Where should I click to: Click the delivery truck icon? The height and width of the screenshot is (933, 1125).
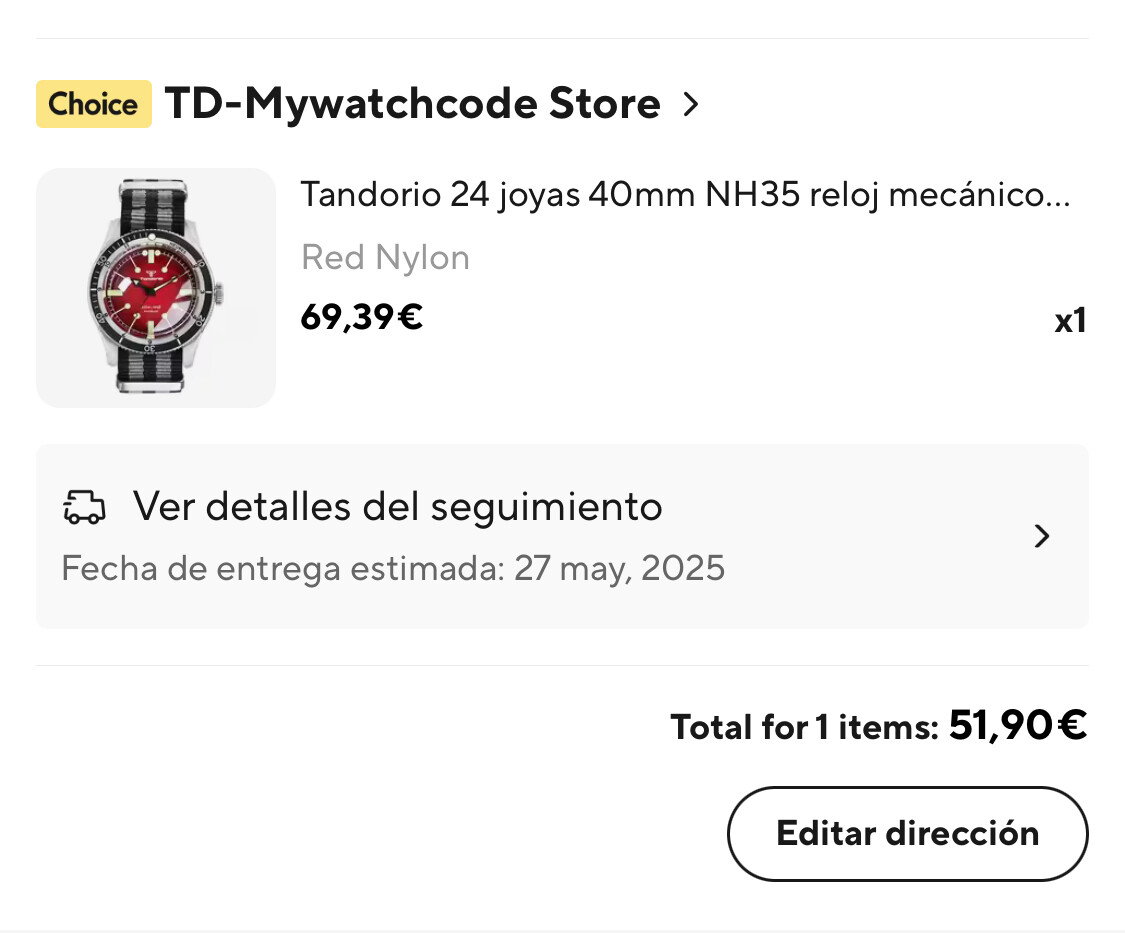84,507
